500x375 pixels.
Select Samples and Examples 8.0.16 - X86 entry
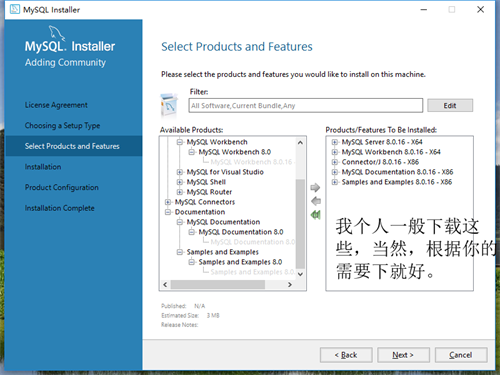397,182
